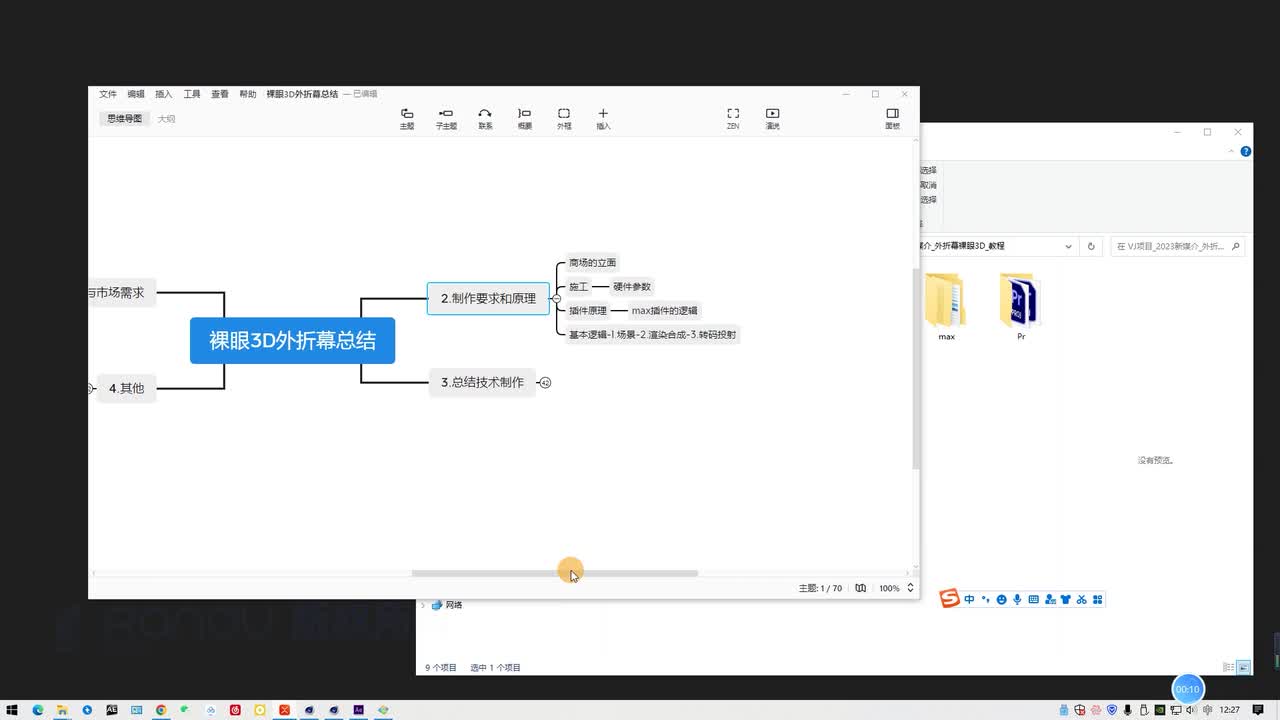Select the 插件原理 subtopic
Viewport: 1280px width, 720px height.
(588, 311)
